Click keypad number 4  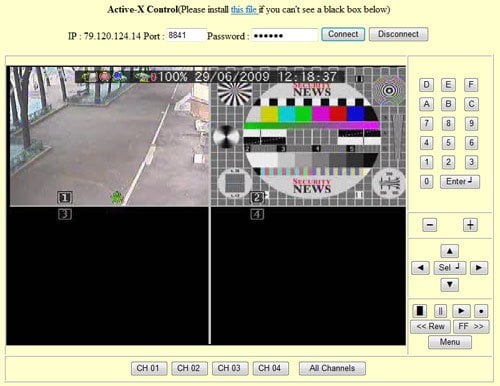[x=426, y=143]
